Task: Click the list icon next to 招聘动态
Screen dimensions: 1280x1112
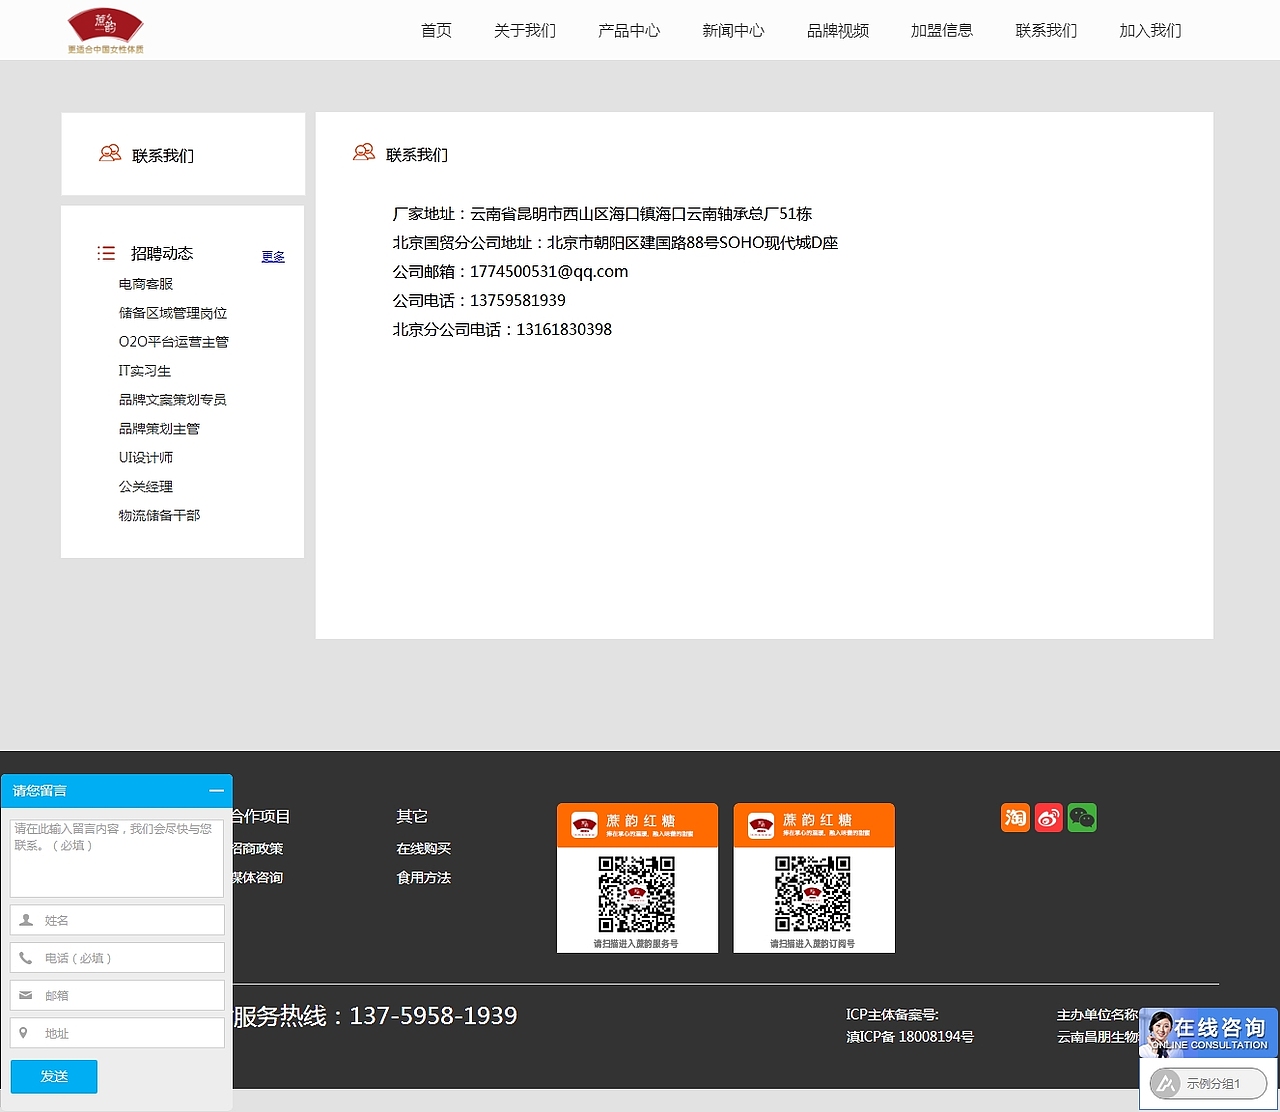Action: [x=106, y=253]
